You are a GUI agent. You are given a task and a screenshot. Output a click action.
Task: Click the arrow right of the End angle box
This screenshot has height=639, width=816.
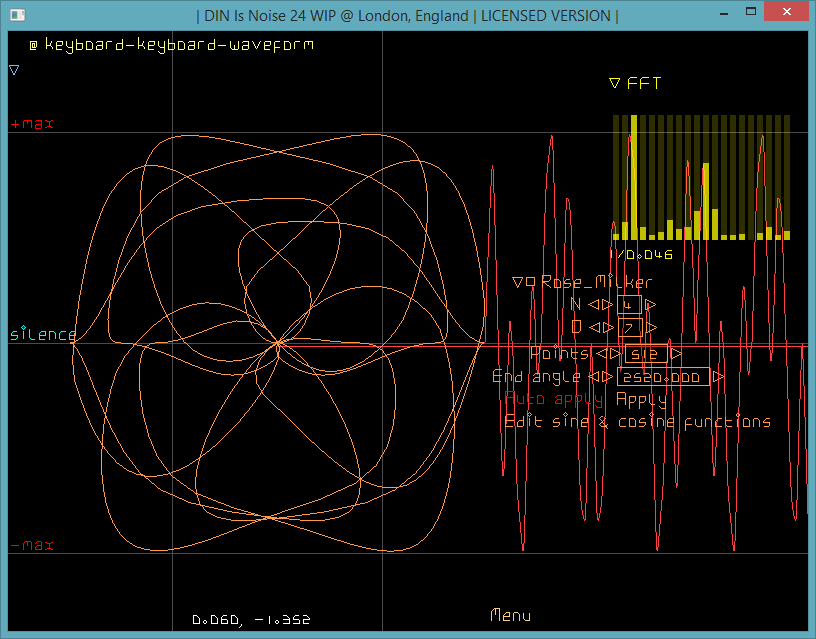(x=718, y=377)
